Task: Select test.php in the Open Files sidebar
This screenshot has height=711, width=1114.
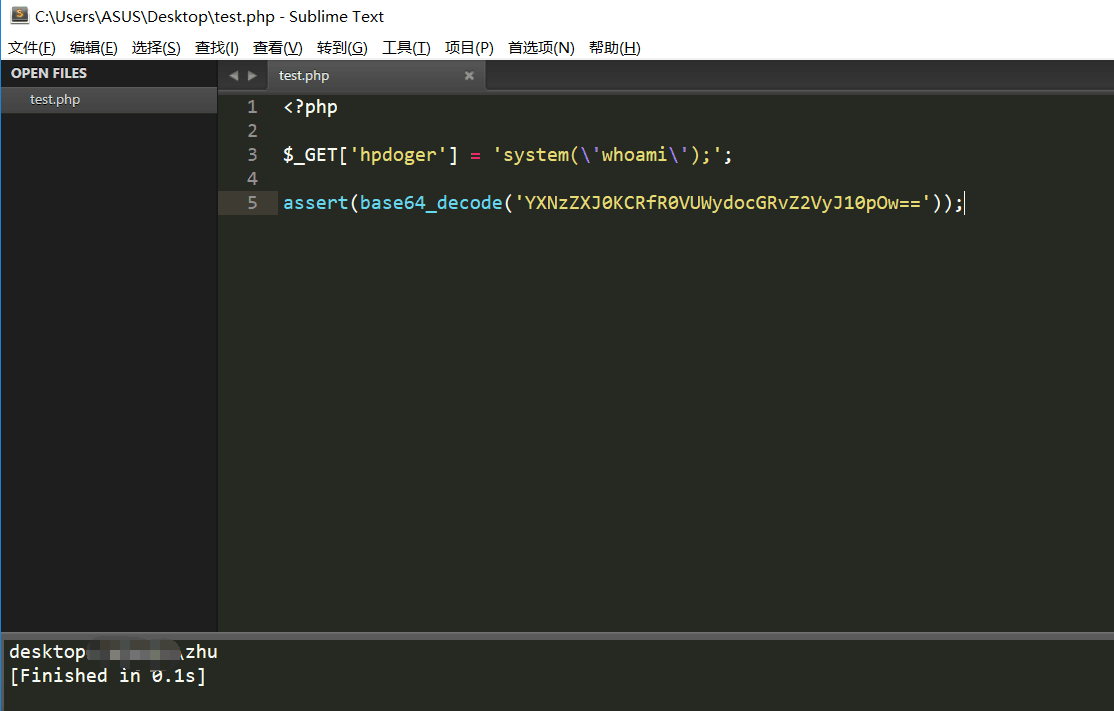Action: (109, 99)
